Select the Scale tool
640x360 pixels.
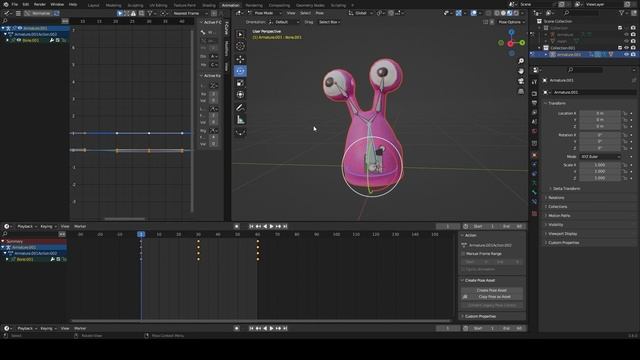tap(240, 83)
